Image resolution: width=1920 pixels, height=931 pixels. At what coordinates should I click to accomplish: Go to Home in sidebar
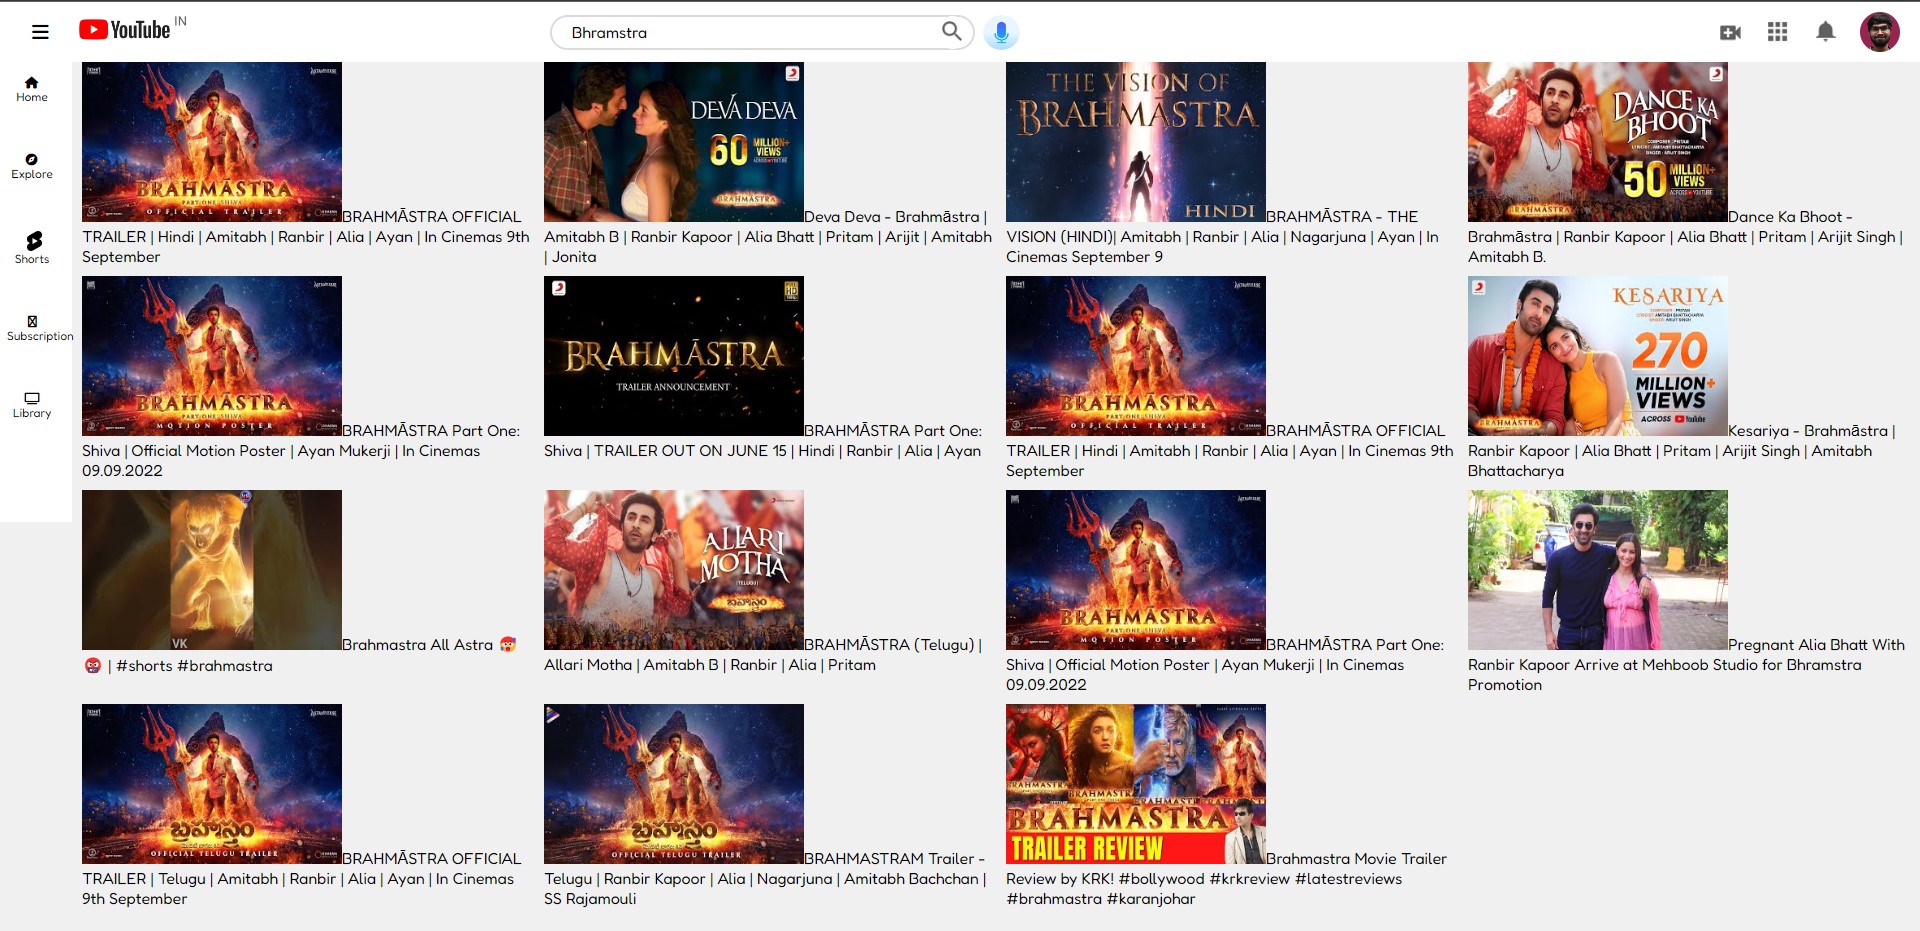click(x=32, y=89)
